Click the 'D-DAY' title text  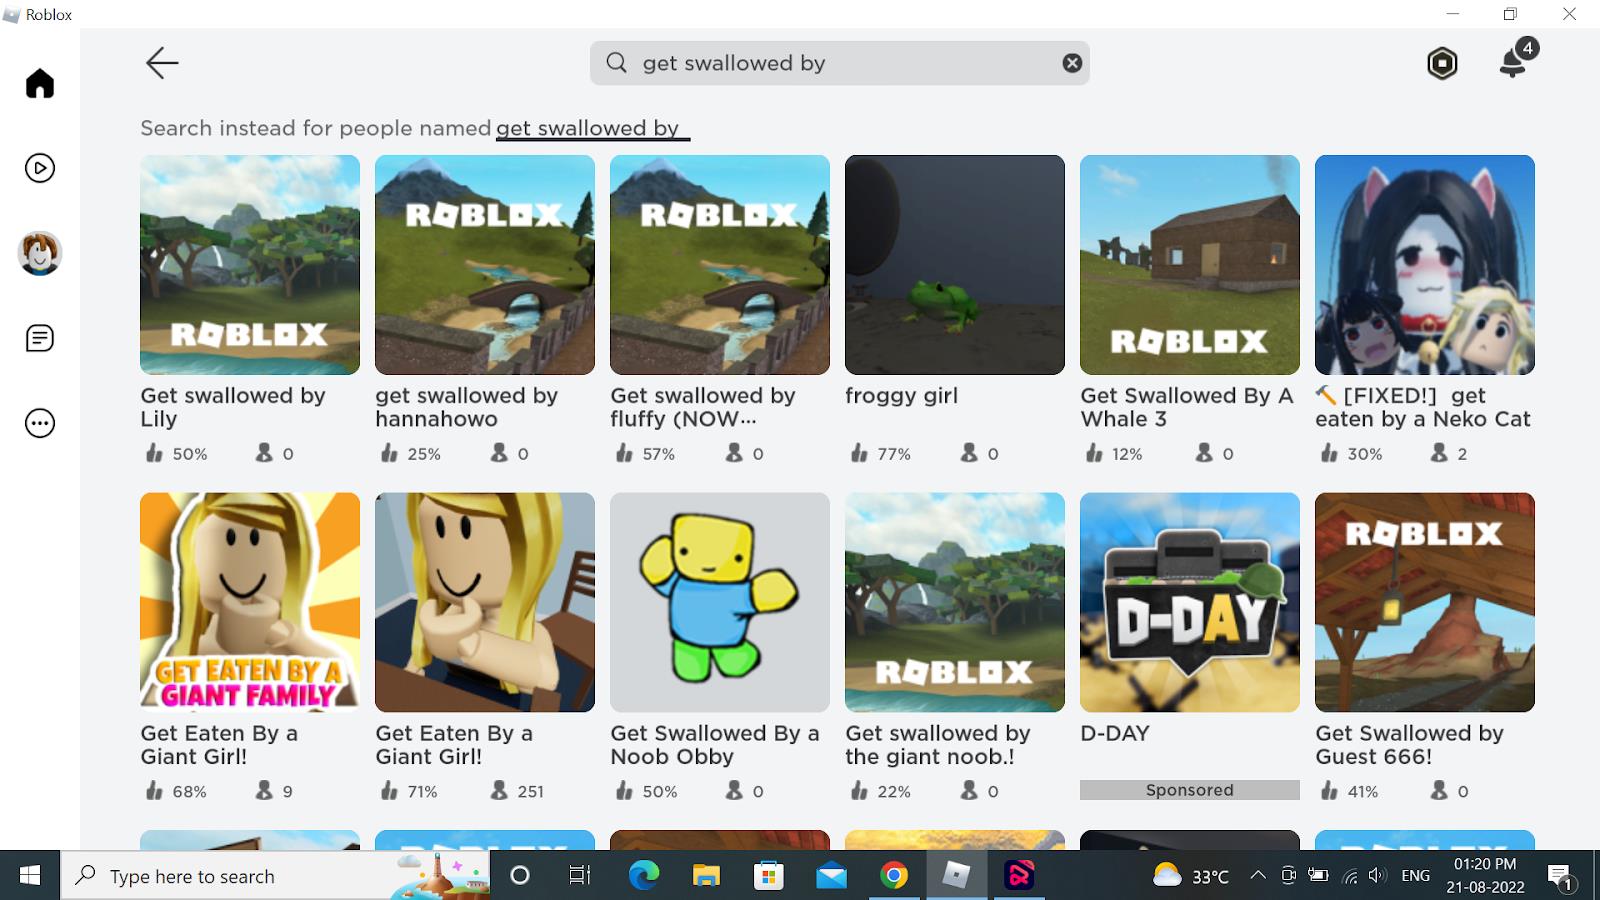1115,733
